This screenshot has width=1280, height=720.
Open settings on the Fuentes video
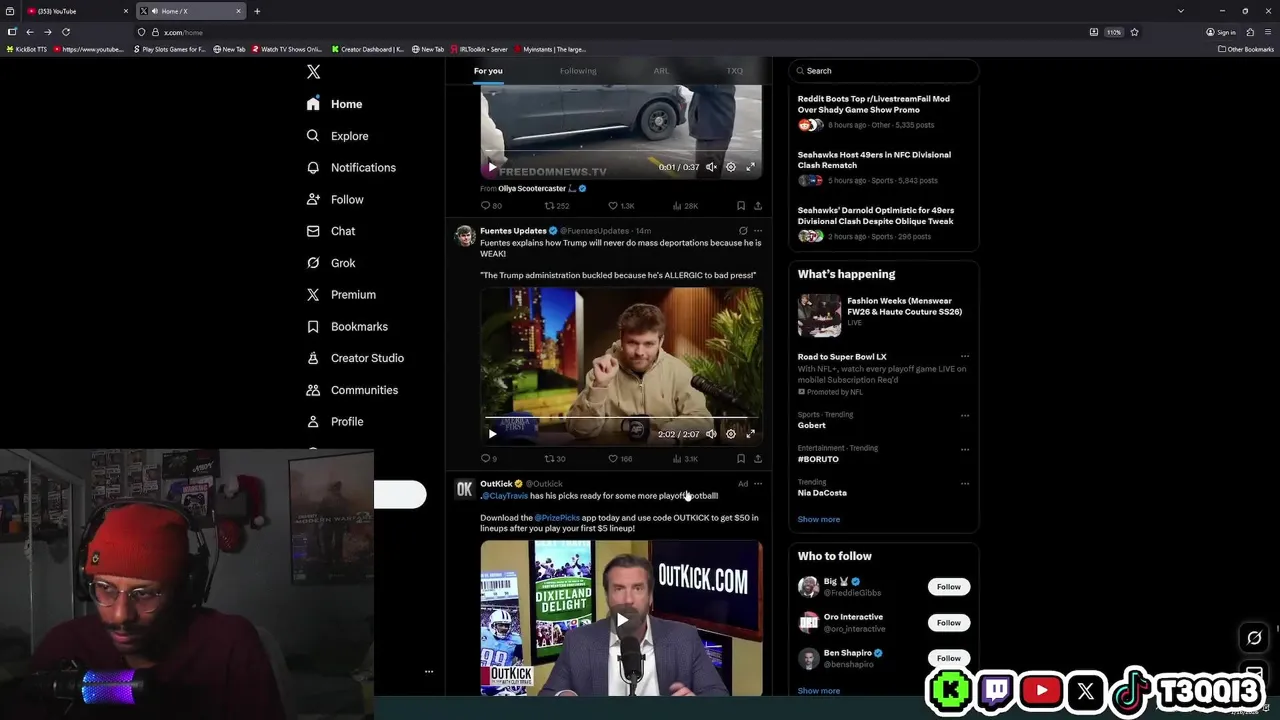click(x=731, y=434)
